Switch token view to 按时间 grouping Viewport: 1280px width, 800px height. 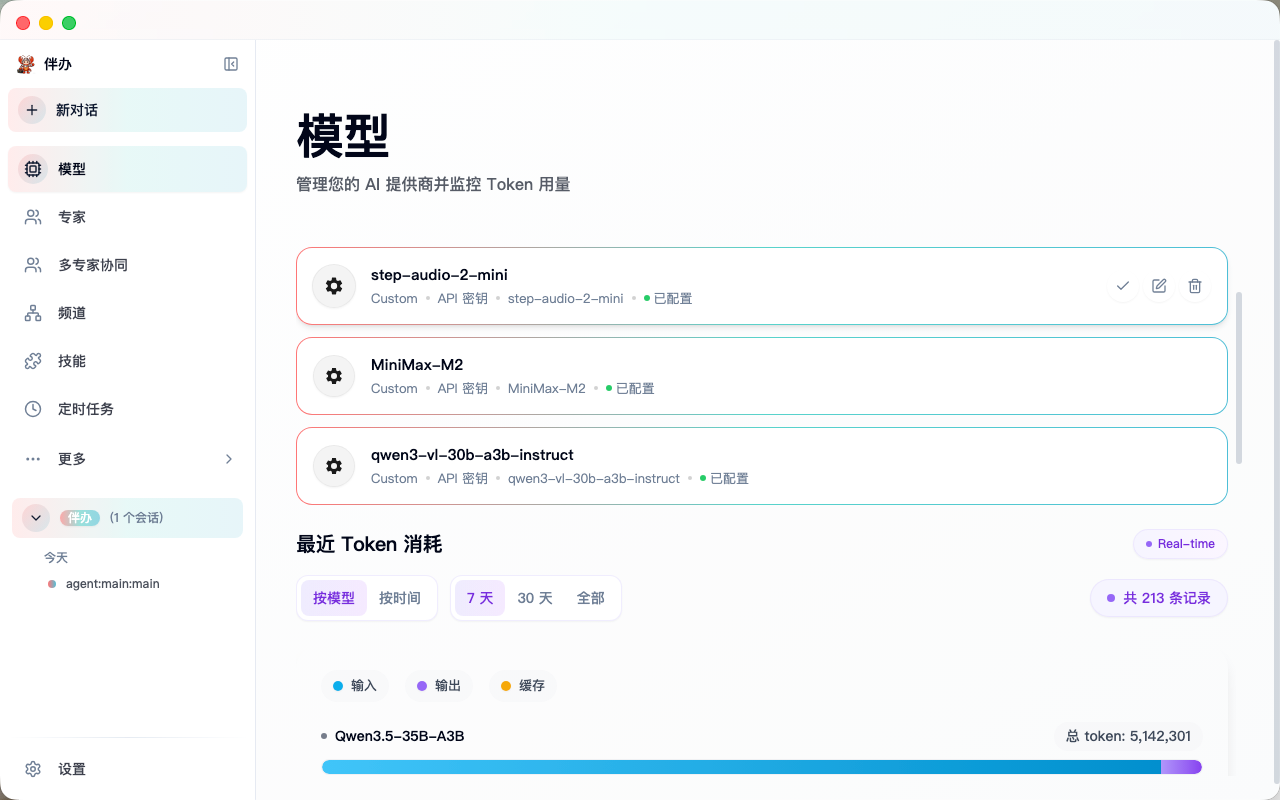click(400, 597)
